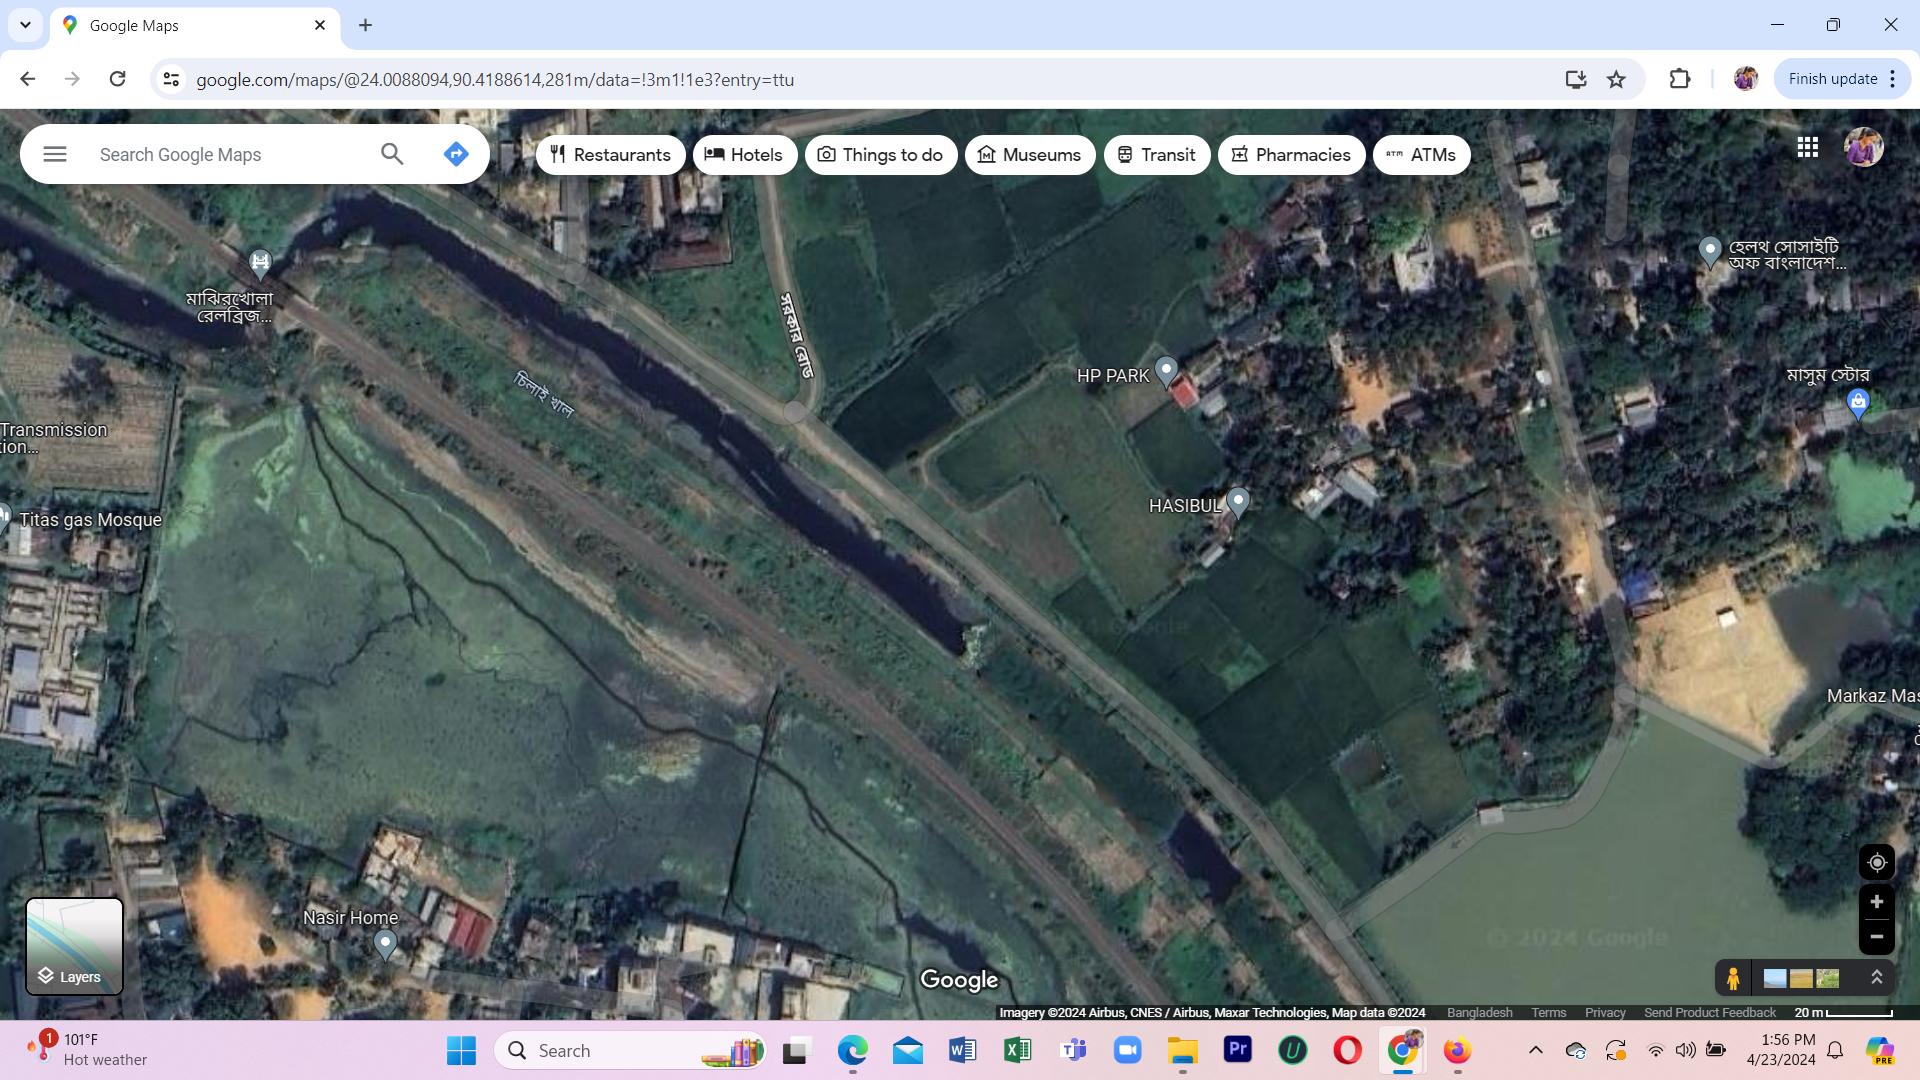This screenshot has width=1920, height=1080.
Task: Open the notifications bell in the tray
Action: pos(1835,1050)
